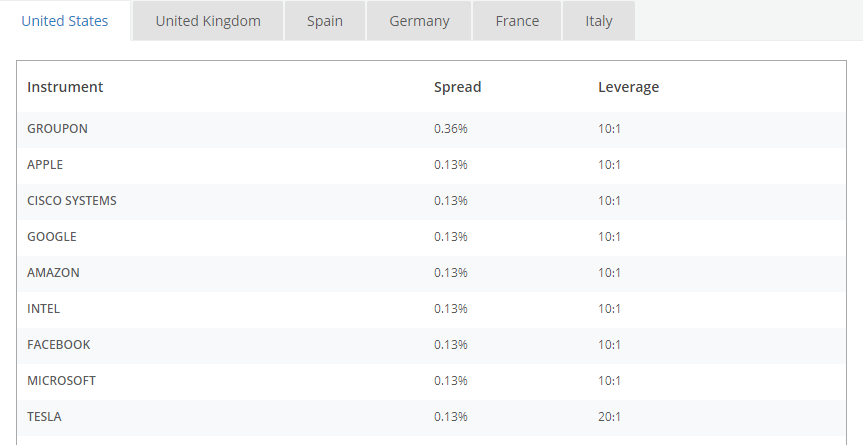Click the Instrument column header
Viewport: 863px width, 445px height.
coord(65,87)
